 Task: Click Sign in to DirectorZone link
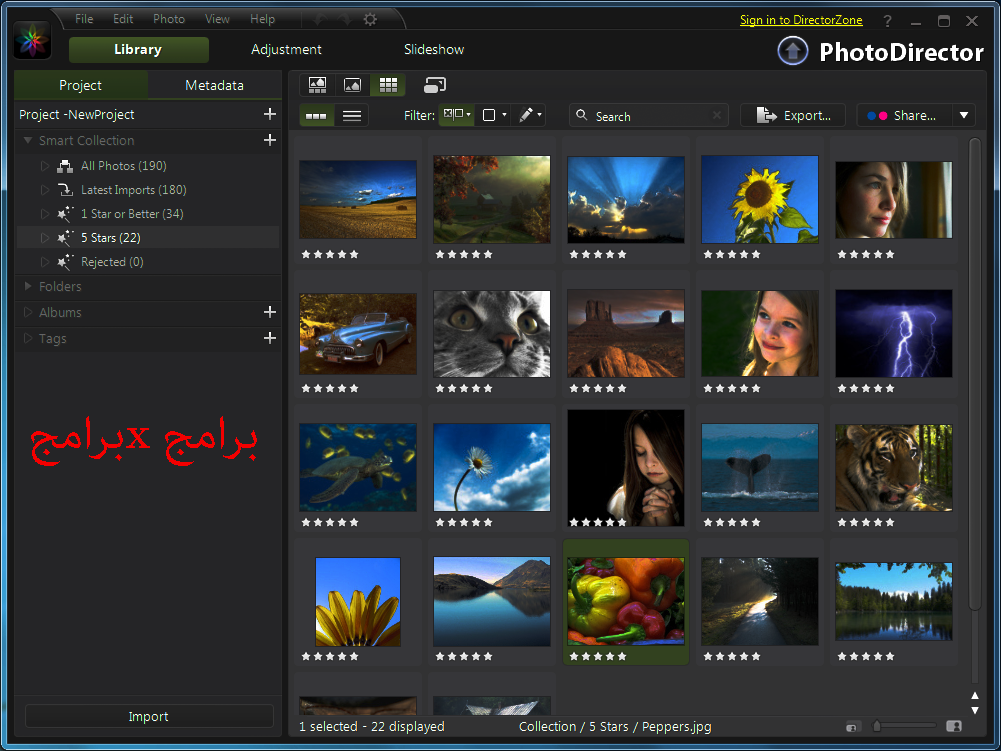[x=801, y=19]
